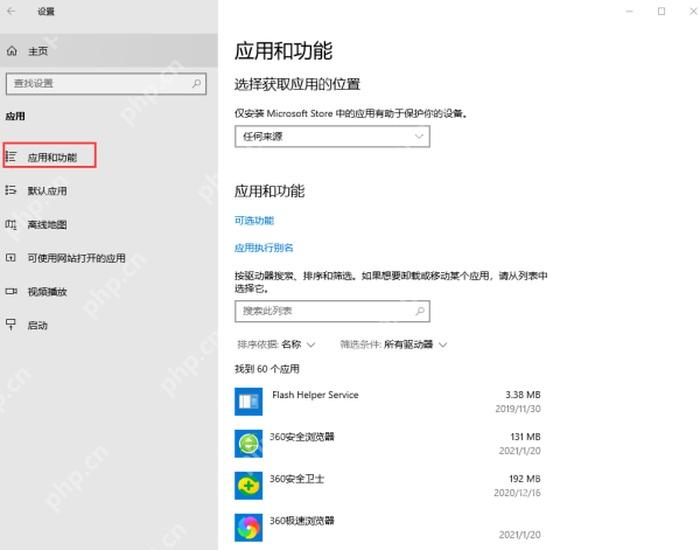Click the 搜索此列表 search field
The width and height of the screenshot is (700, 550).
pyautogui.click(x=332, y=311)
